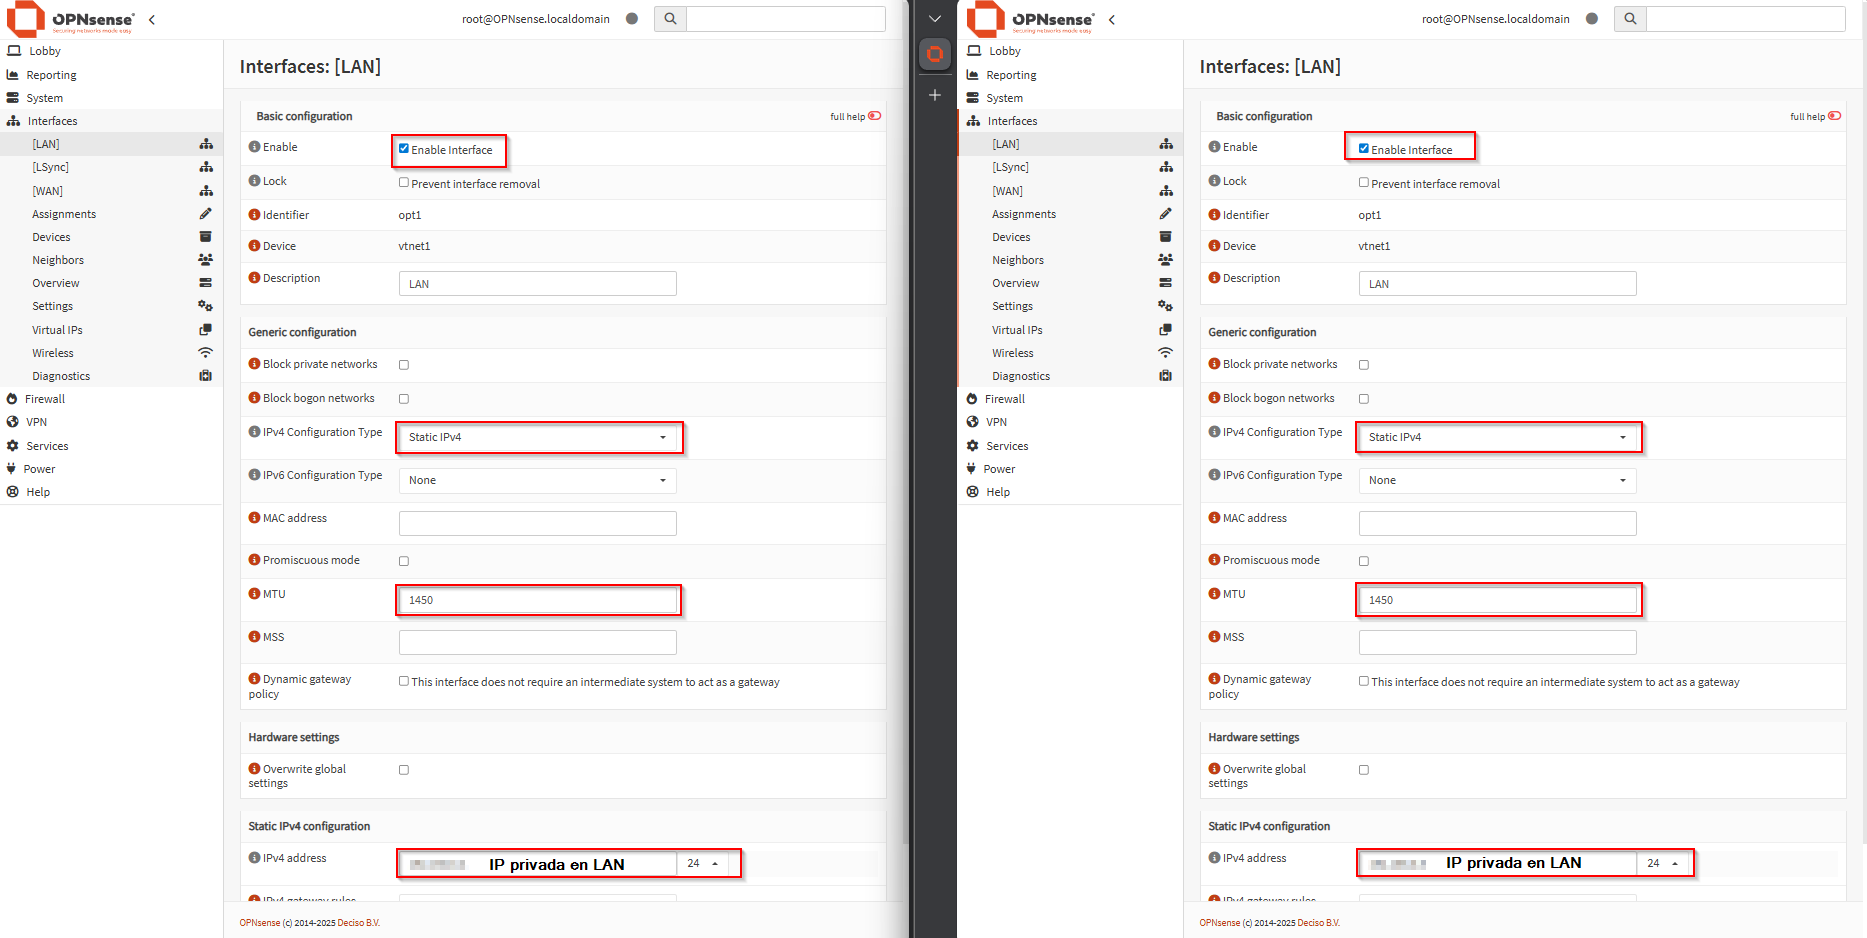This screenshot has height=938, width=1867.
Task: Click the status dot beside username in left window
Action: click(632, 18)
